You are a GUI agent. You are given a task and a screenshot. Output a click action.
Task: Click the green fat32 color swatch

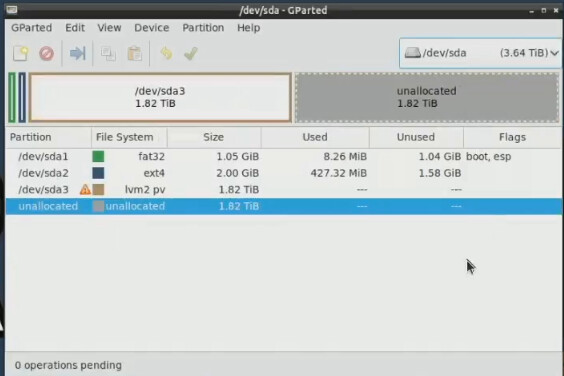[98, 157]
